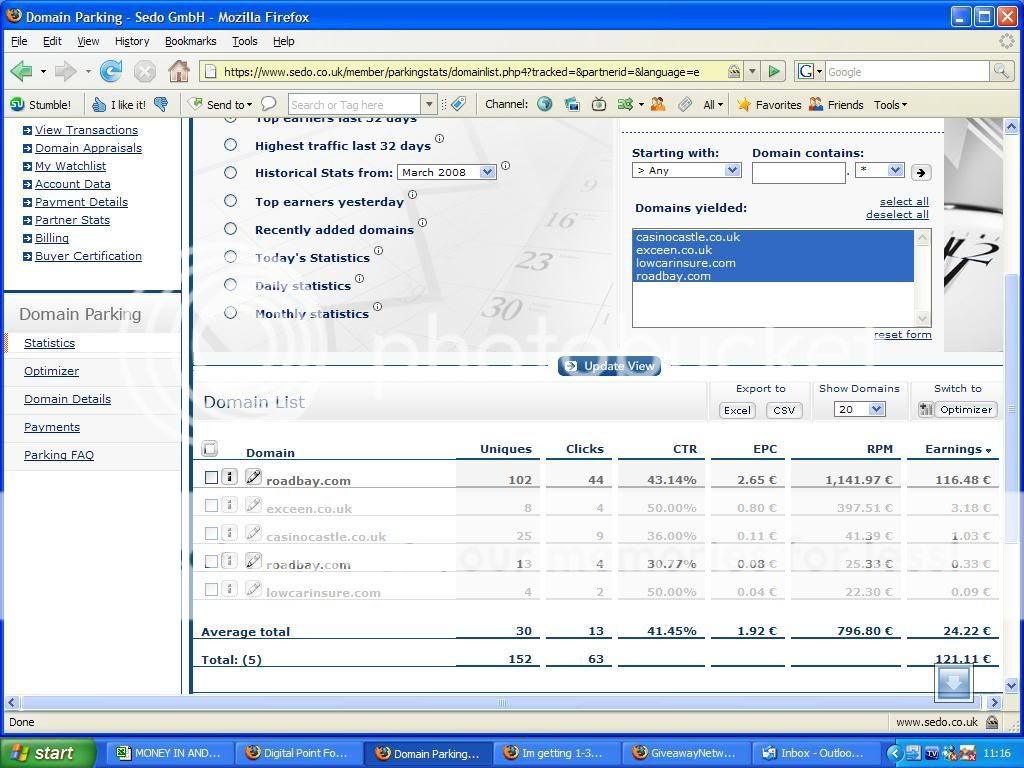Click the green Go arrow
The width and height of the screenshot is (1024, 768).
click(x=774, y=71)
